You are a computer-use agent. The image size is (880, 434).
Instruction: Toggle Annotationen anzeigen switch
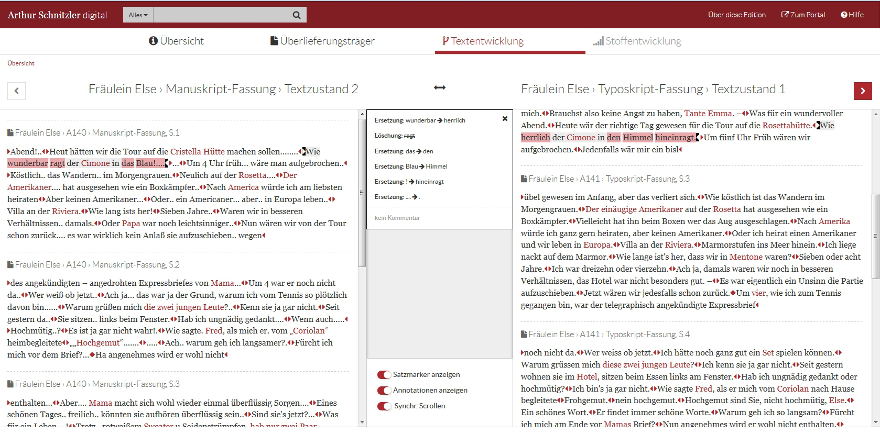384,390
